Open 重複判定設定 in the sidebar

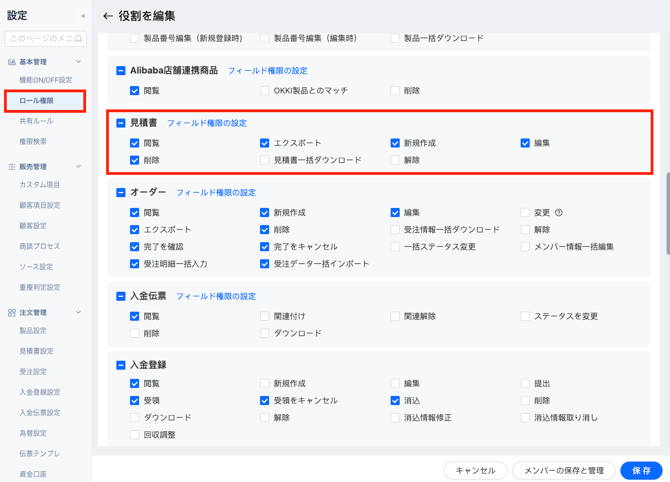(40, 287)
